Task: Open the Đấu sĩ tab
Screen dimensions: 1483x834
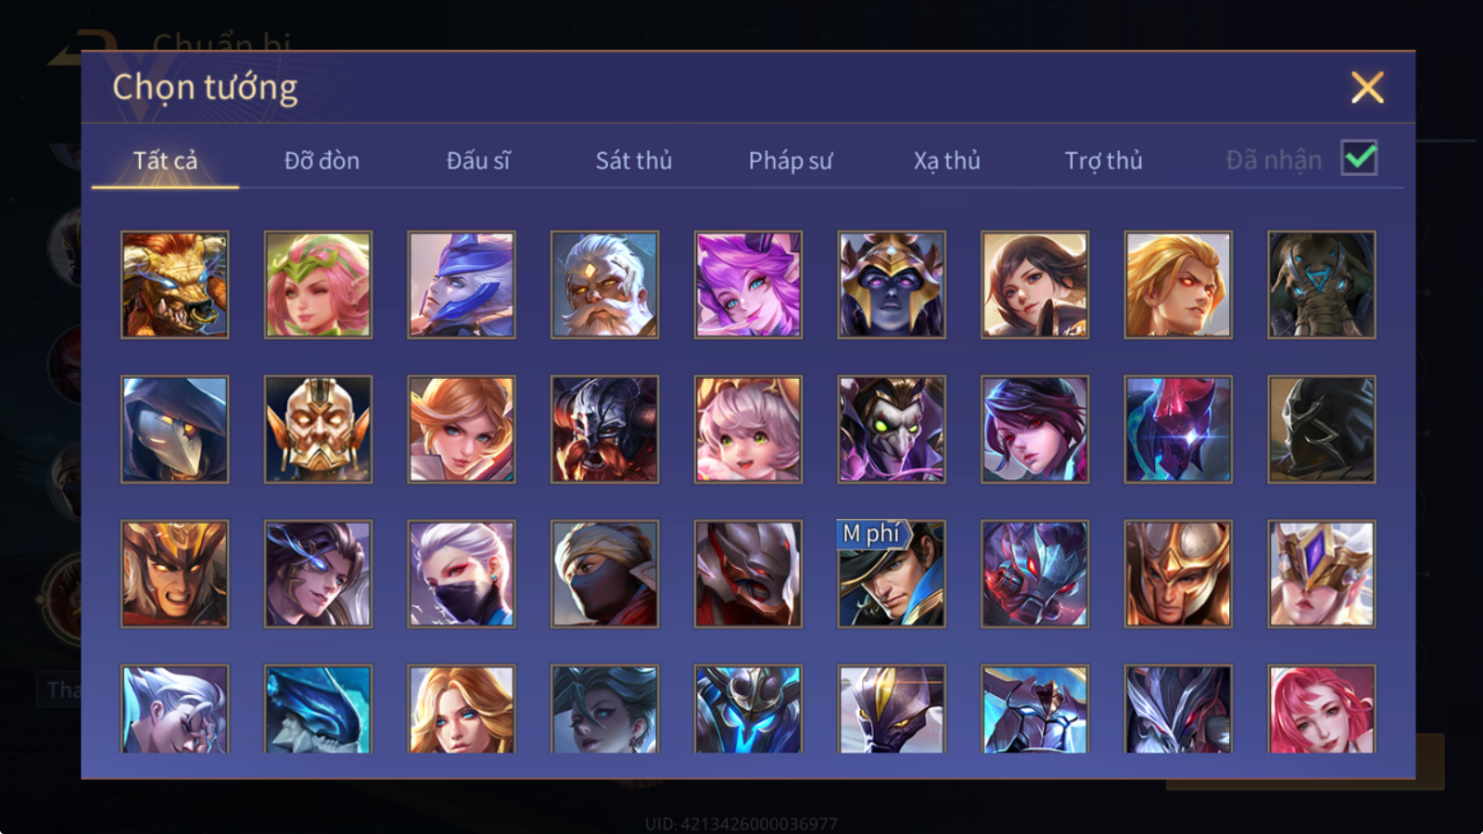Action: (x=478, y=160)
